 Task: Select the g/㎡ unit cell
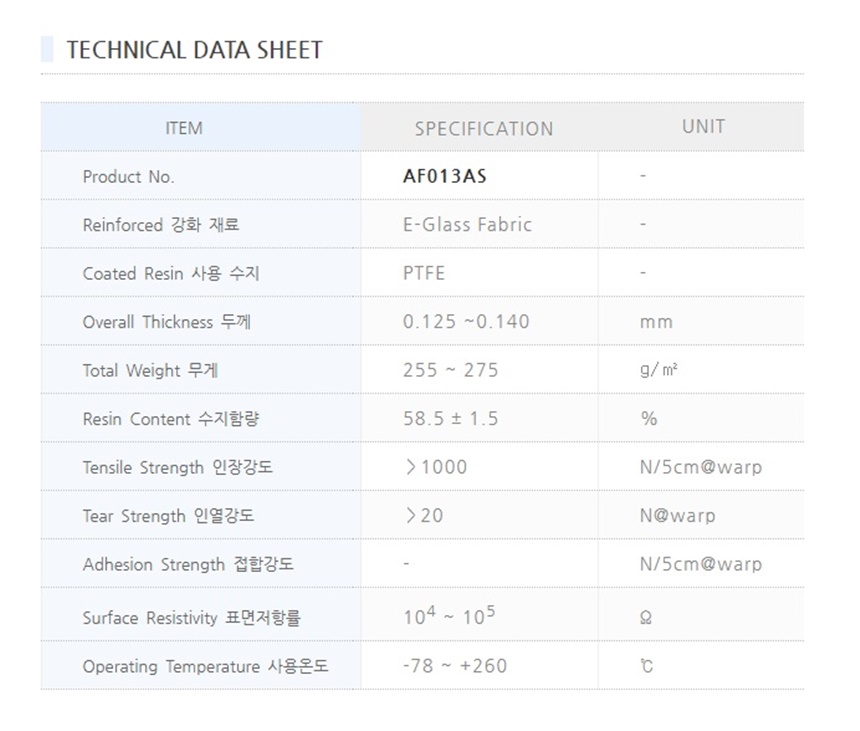659,370
